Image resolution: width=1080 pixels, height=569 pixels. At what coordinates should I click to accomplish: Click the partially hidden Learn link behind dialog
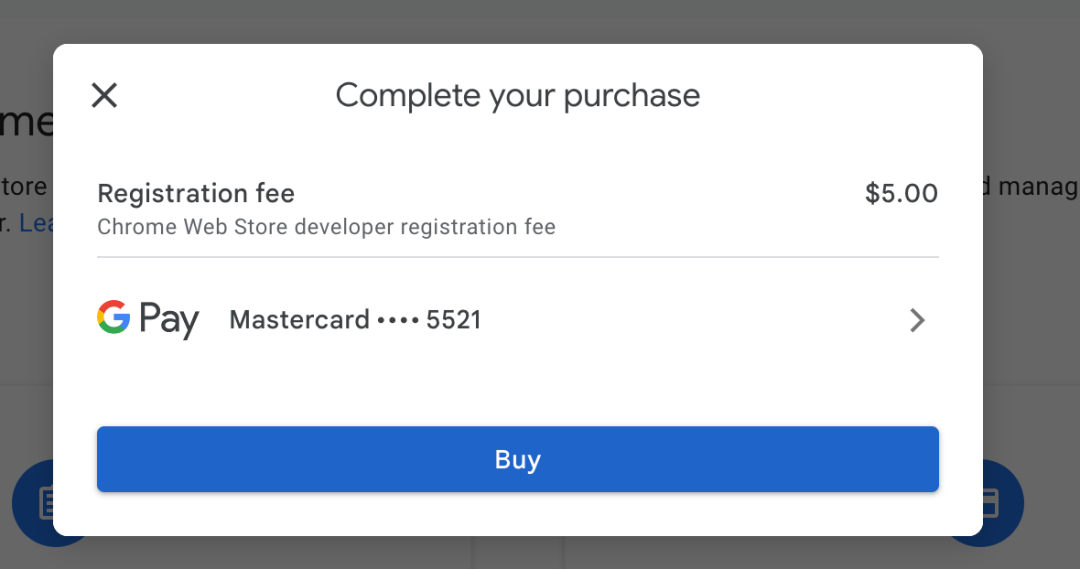coord(36,223)
